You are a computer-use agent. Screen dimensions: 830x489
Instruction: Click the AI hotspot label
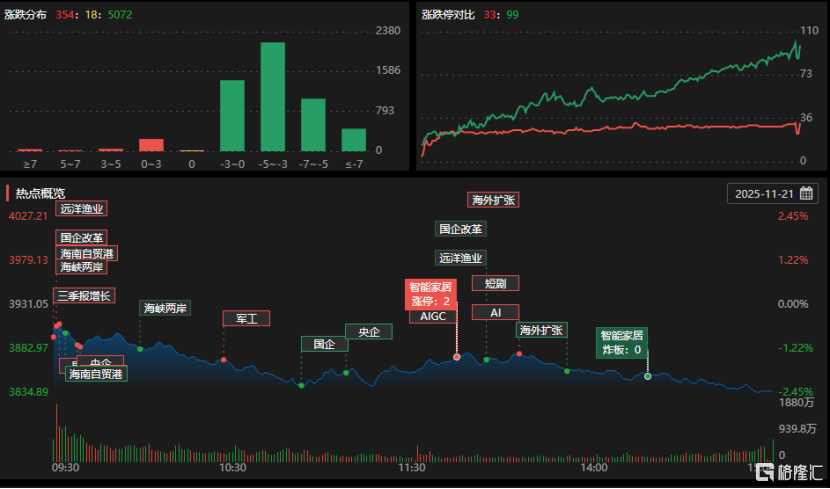point(495,312)
